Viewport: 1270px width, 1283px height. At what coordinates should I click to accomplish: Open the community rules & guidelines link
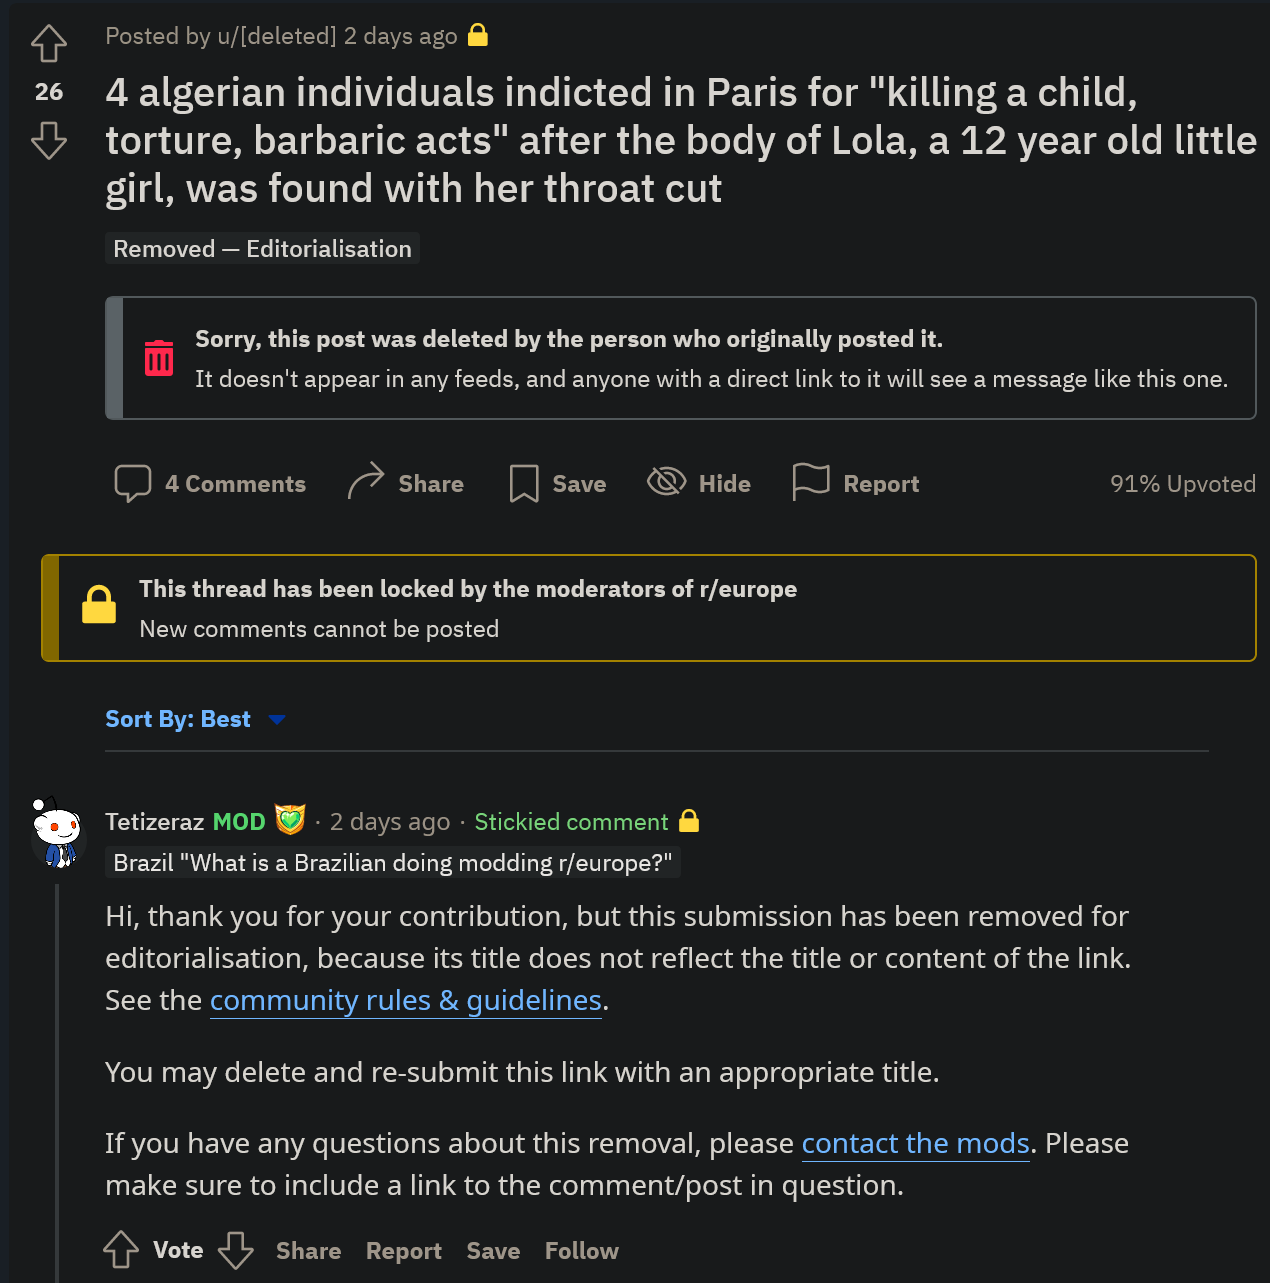tap(406, 1000)
